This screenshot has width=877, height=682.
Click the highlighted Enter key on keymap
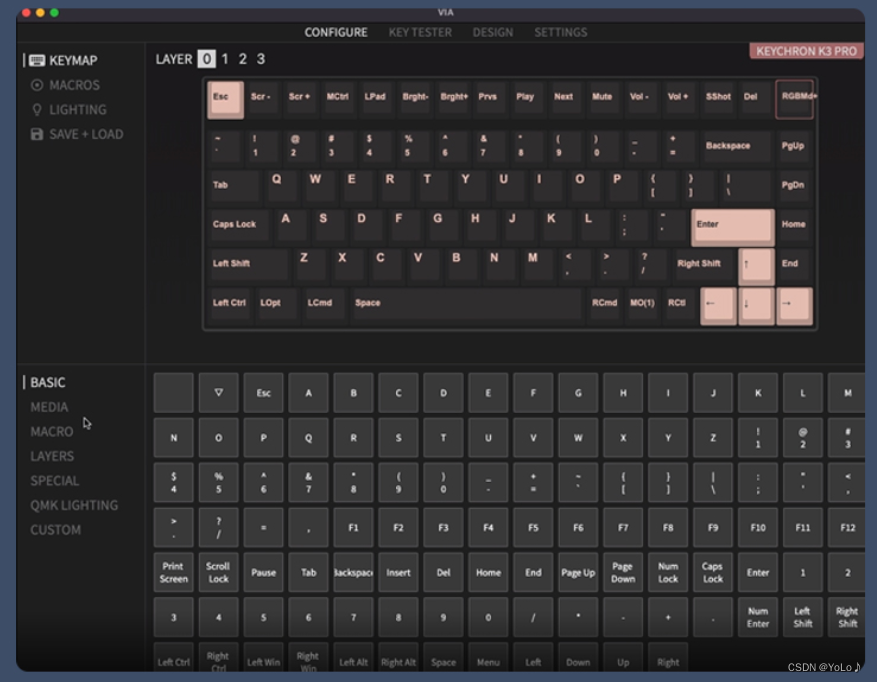point(733,225)
